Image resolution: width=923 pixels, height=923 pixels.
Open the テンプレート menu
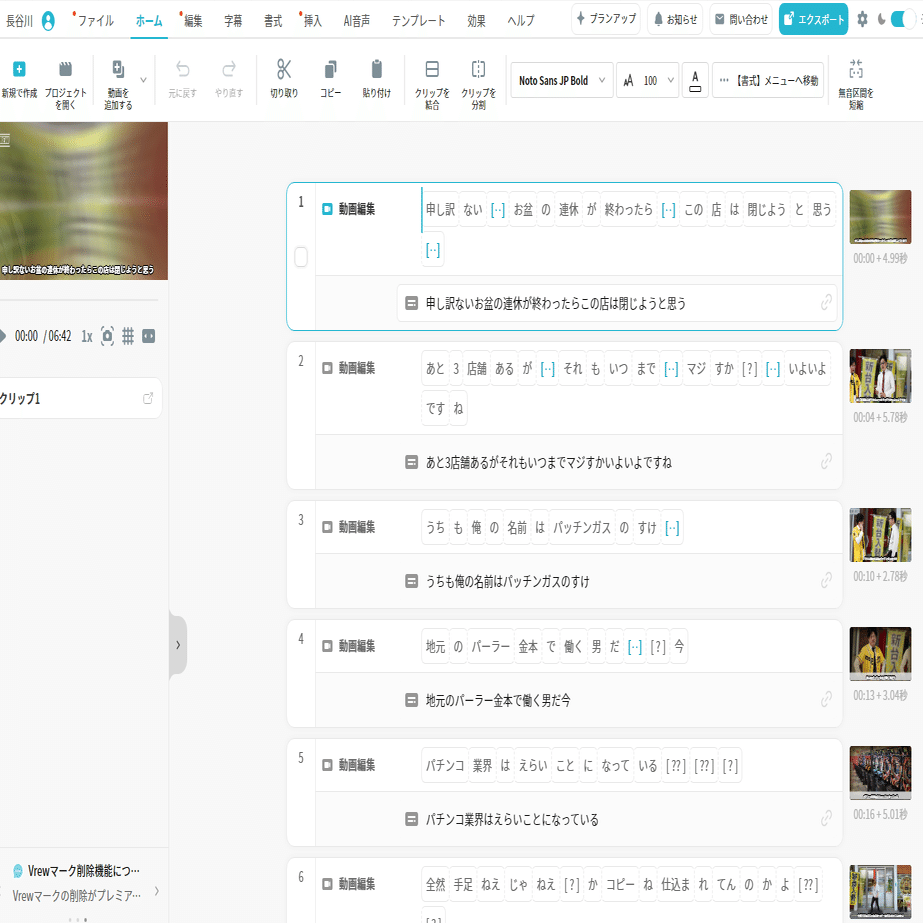pos(419,21)
